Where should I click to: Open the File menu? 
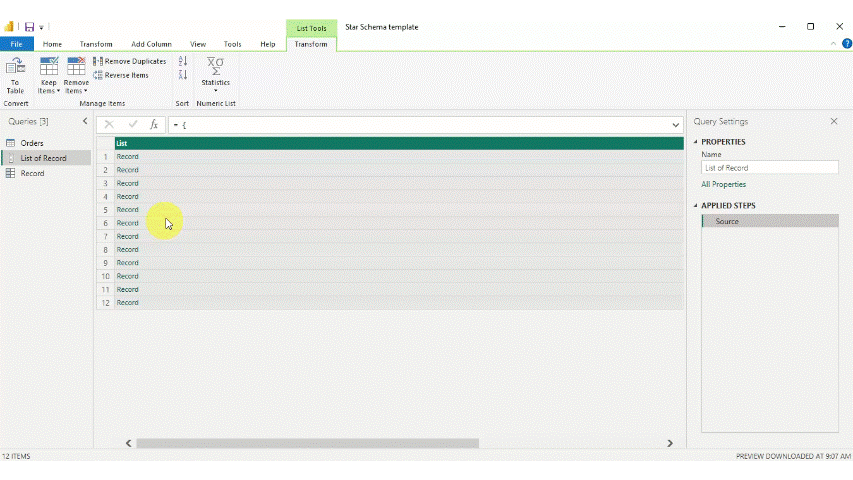pos(16,44)
